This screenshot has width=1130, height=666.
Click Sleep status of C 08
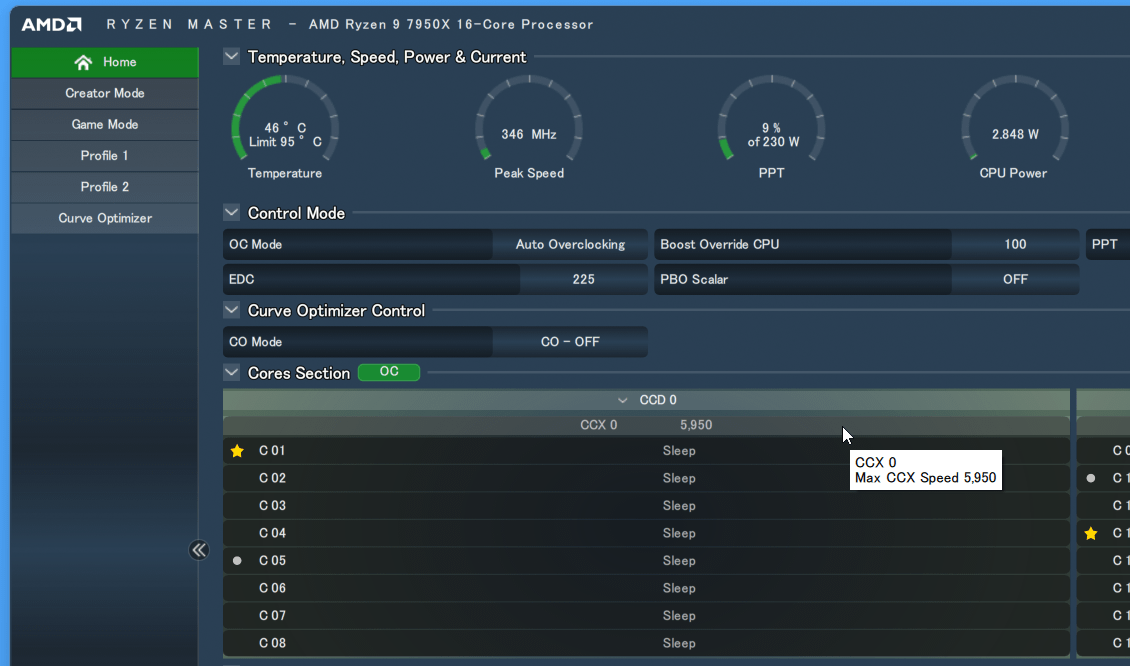tap(679, 643)
